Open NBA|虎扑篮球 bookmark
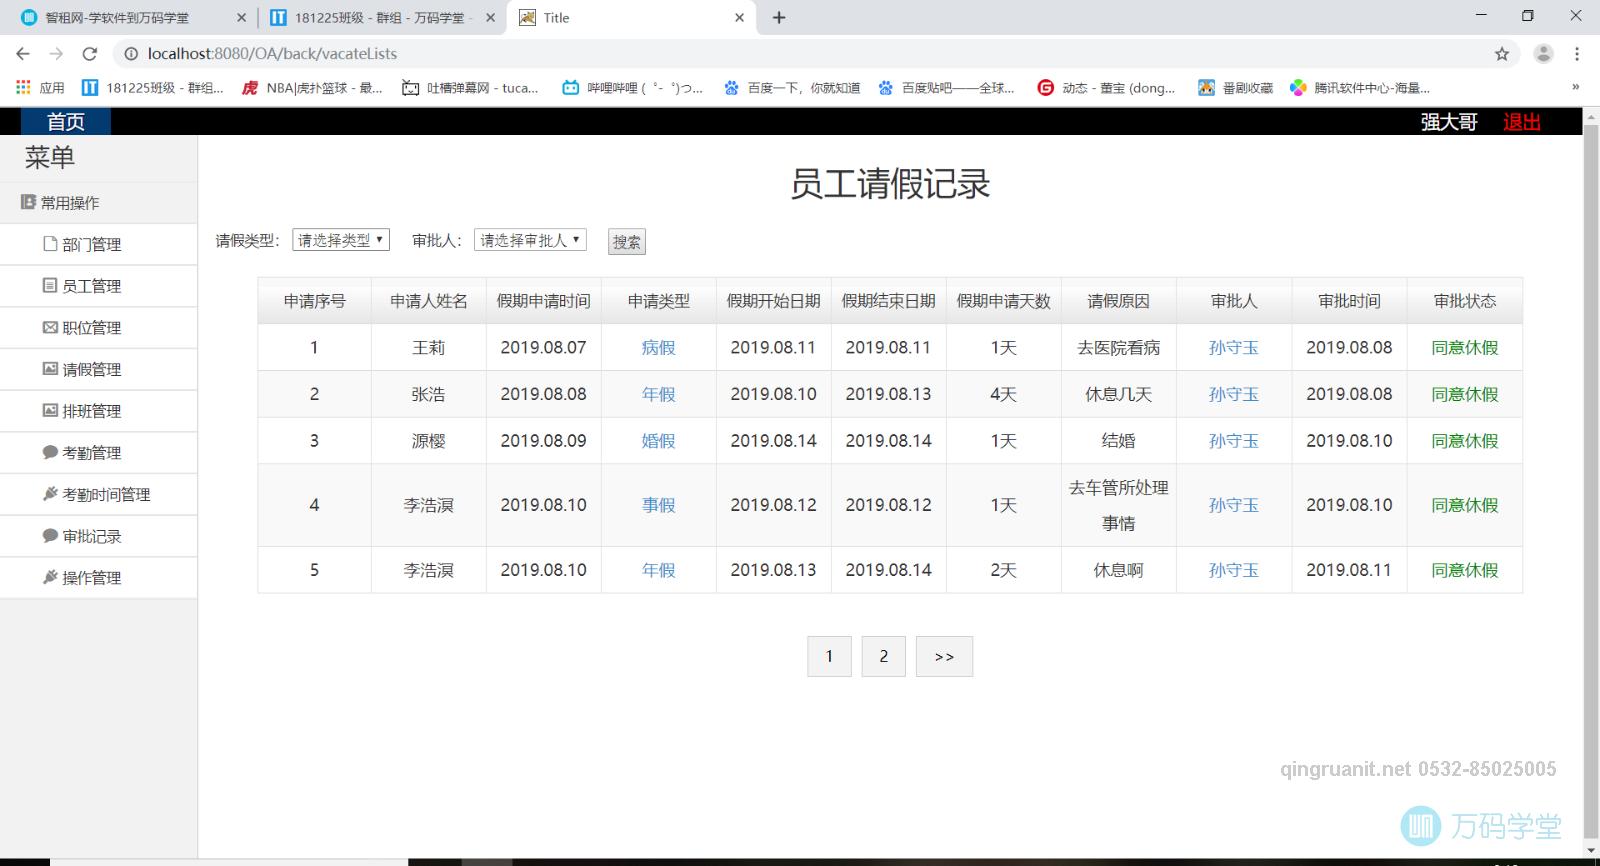Viewport: 1600px width, 866px height. (x=313, y=88)
